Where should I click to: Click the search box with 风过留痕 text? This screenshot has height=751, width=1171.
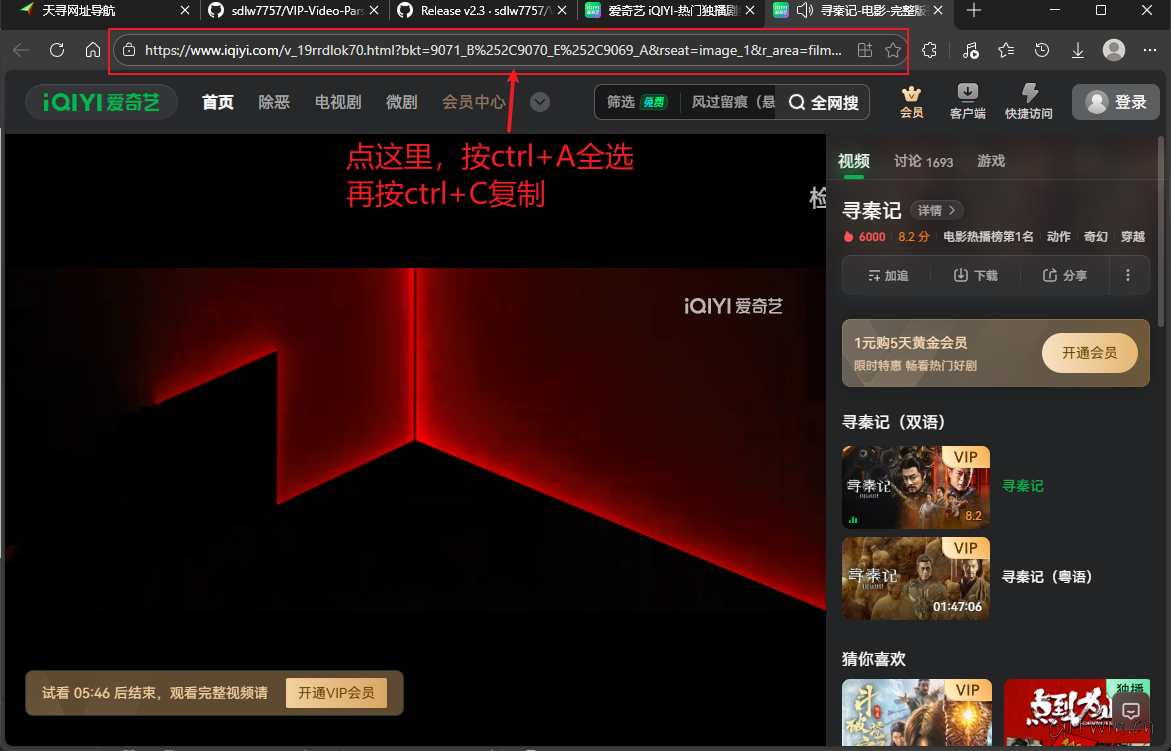point(732,102)
